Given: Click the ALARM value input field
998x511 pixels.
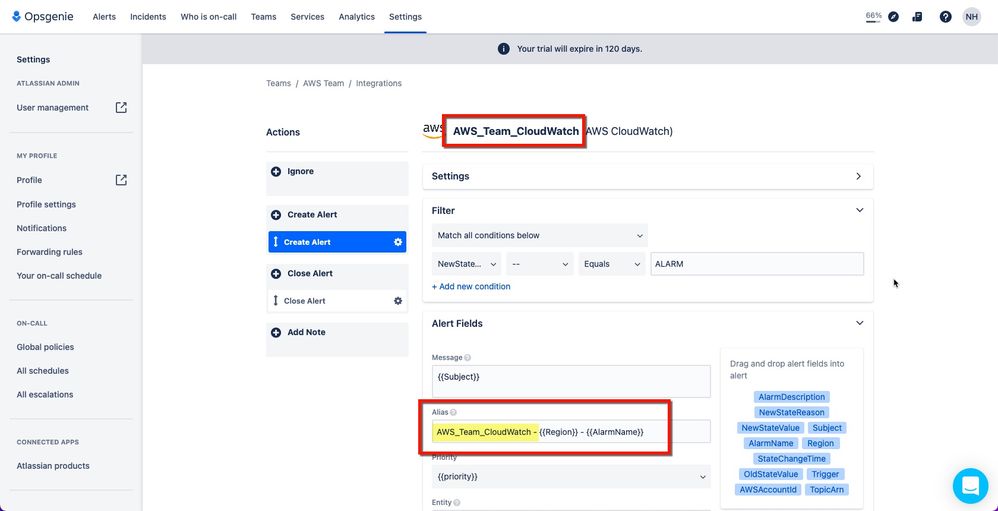Looking at the screenshot, I should (757, 264).
